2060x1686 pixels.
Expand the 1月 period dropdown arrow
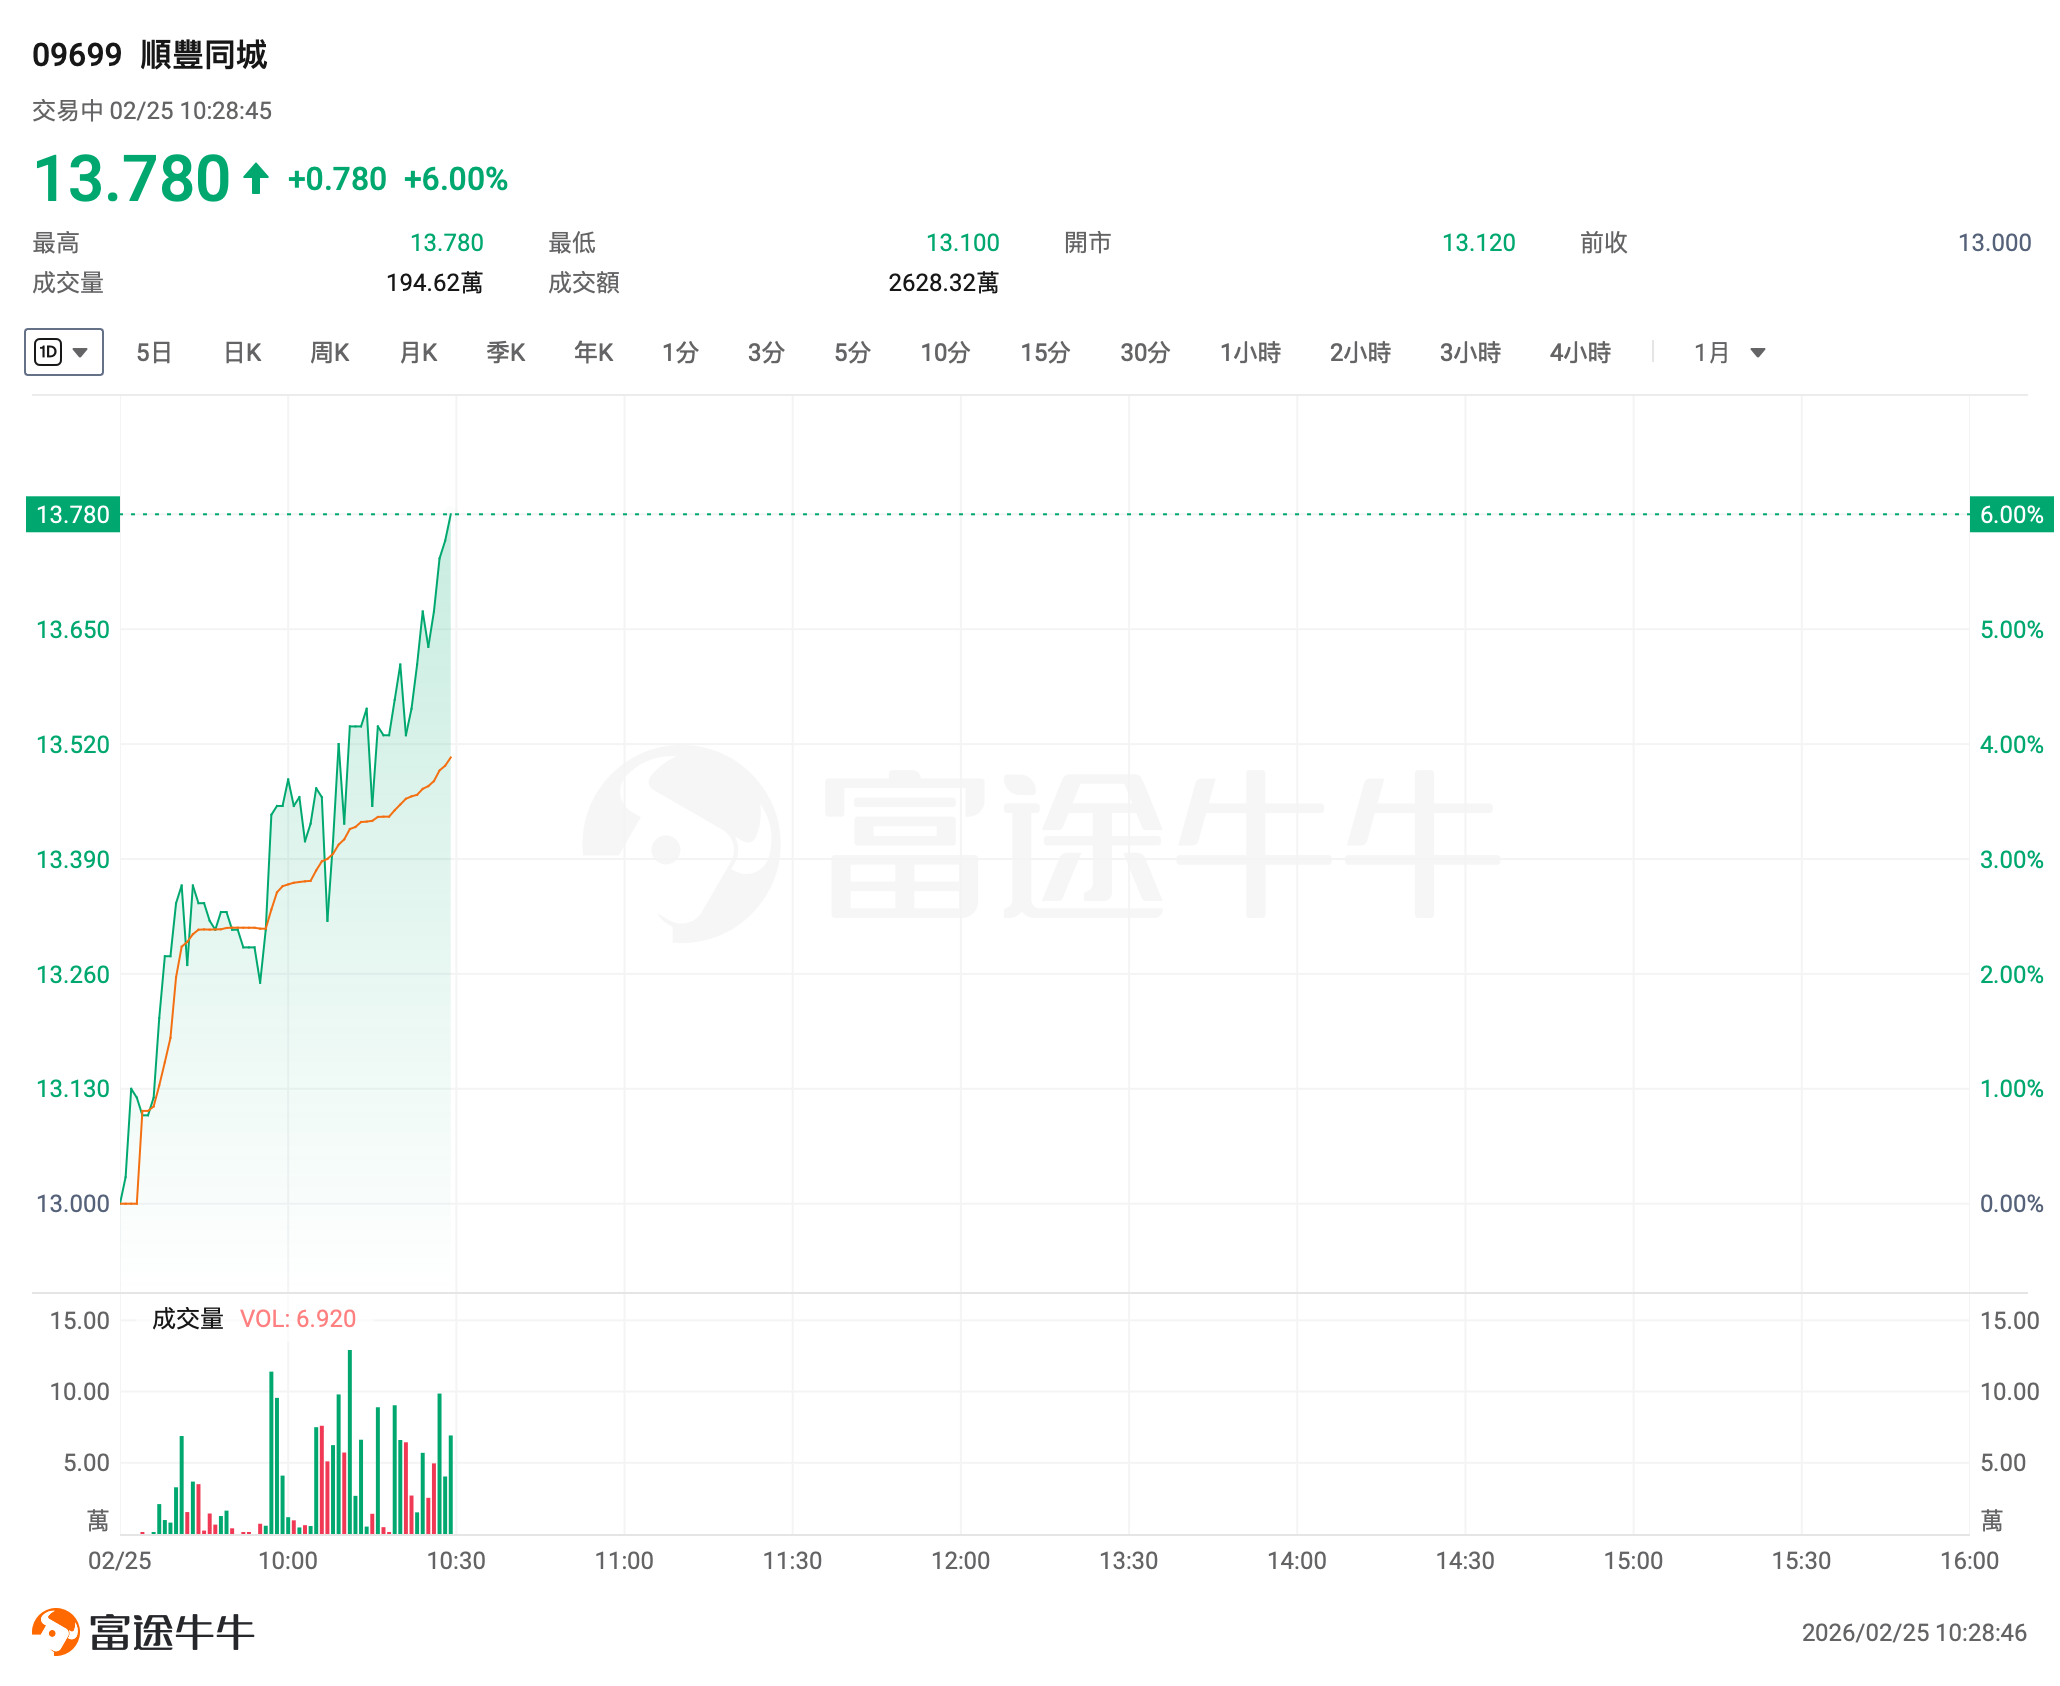pos(1757,353)
